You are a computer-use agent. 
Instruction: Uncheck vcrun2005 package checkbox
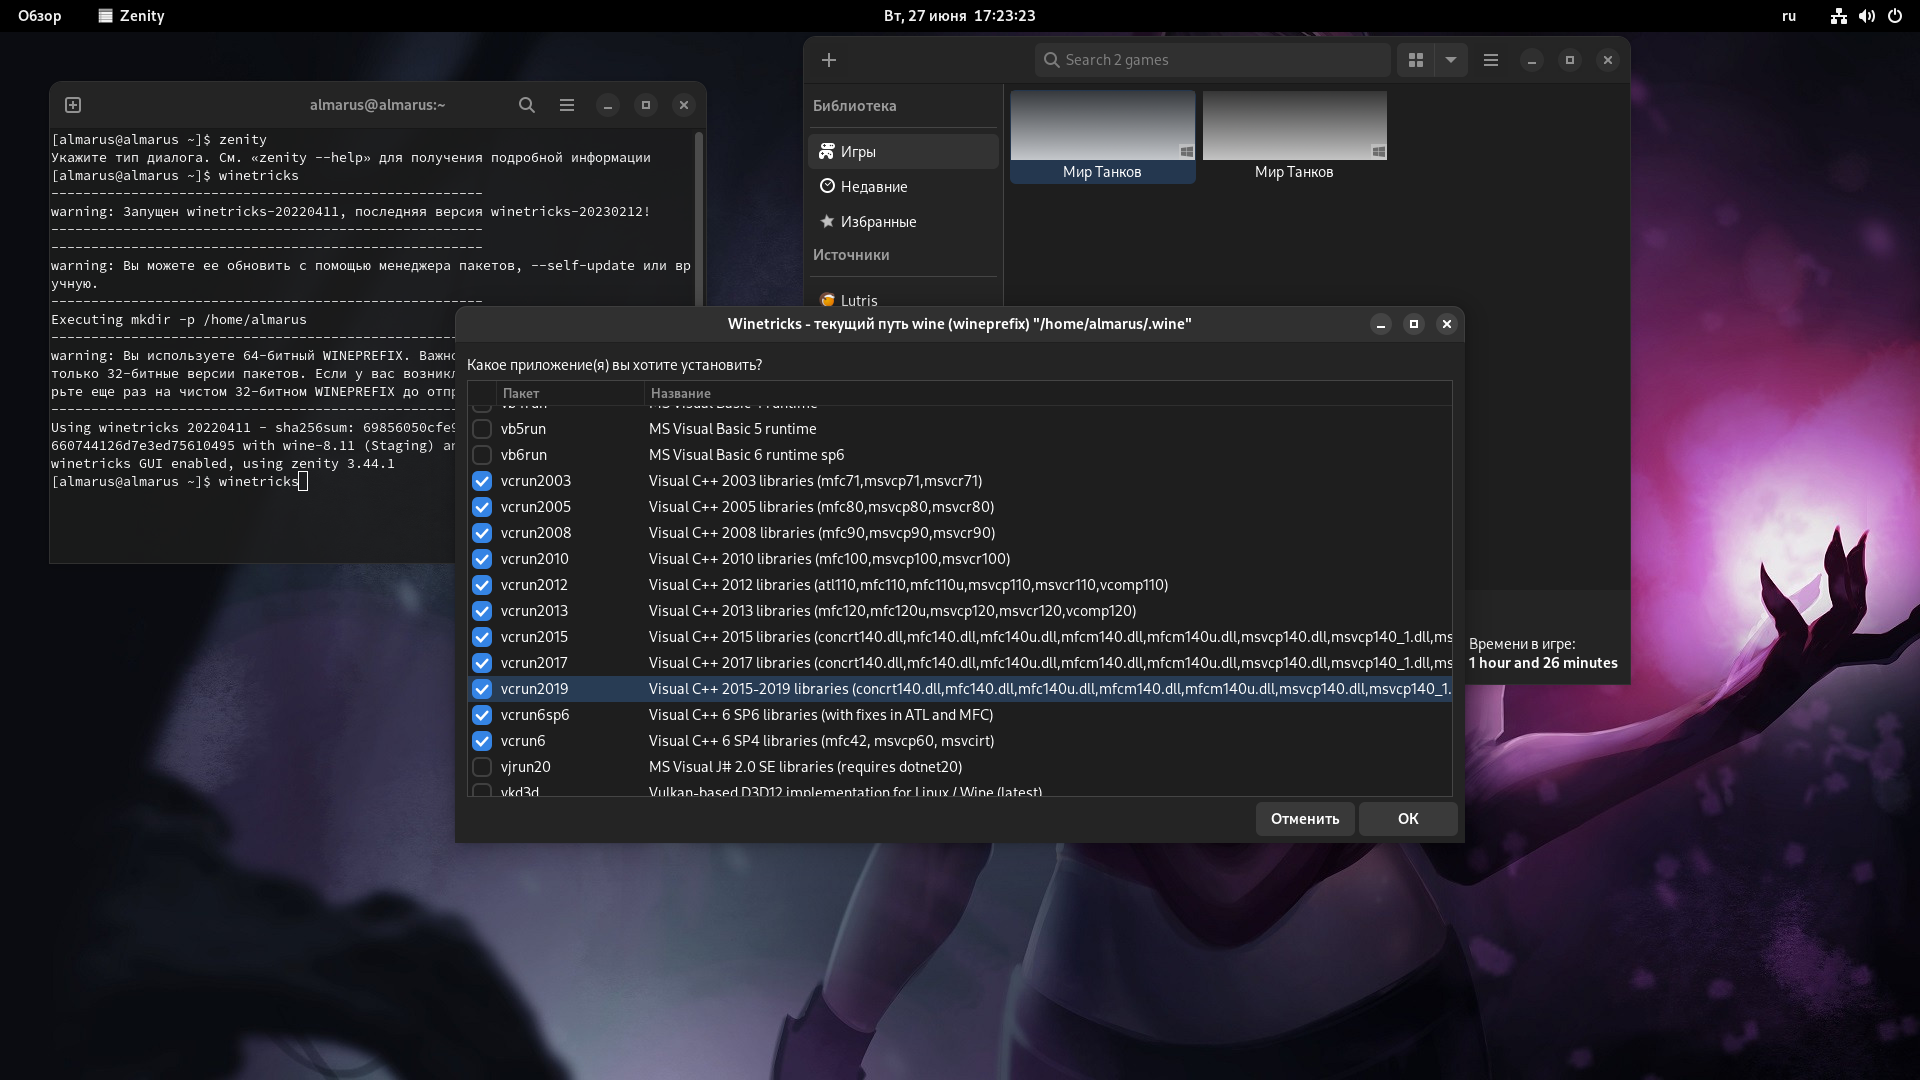[482, 507]
